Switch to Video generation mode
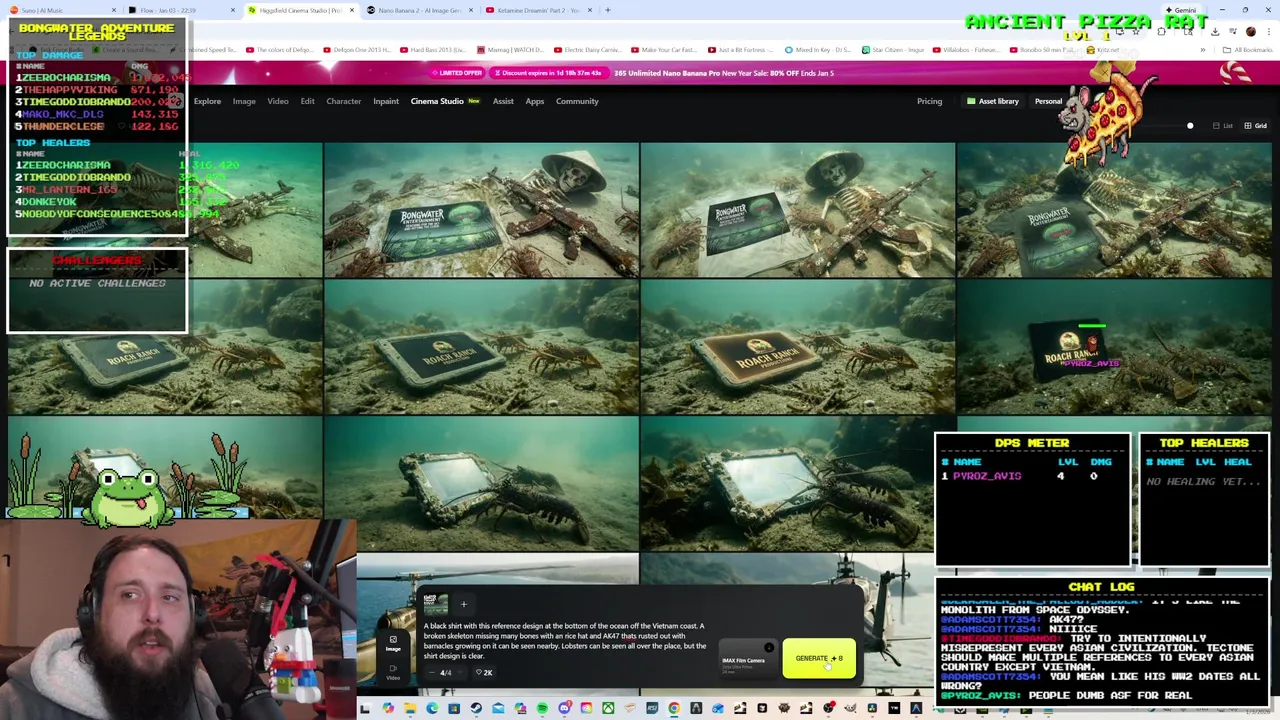Screen dimensions: 1280x720 pyautogui.click(x=393, y=672)
